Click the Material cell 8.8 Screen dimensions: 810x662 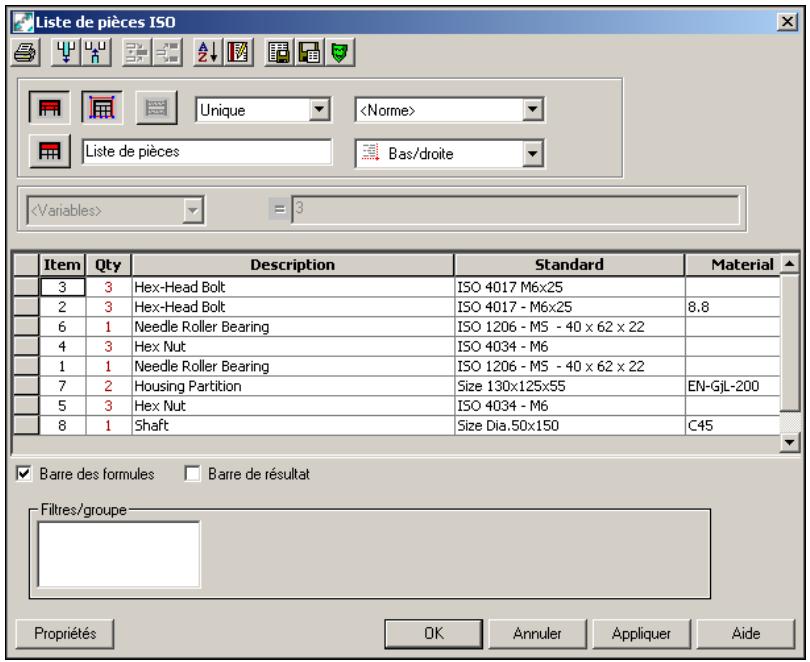(x=733, y=307)
